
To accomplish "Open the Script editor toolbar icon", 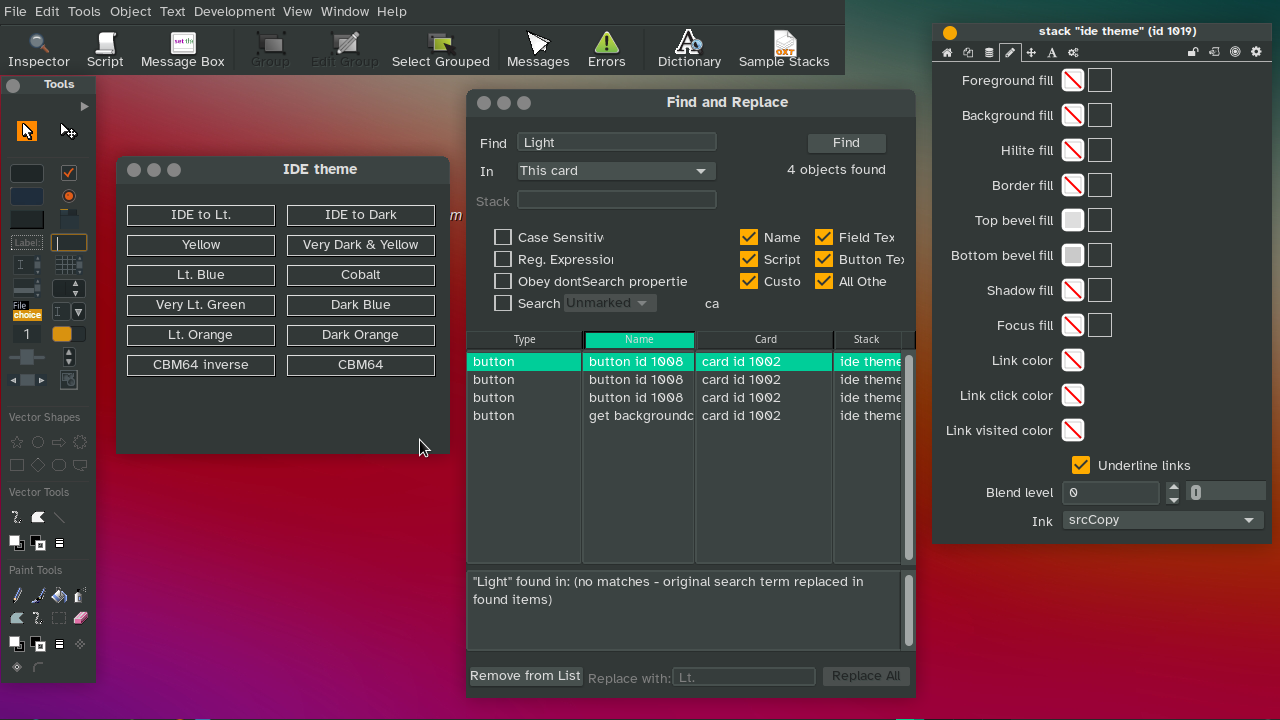I will (x=105, y=50).
